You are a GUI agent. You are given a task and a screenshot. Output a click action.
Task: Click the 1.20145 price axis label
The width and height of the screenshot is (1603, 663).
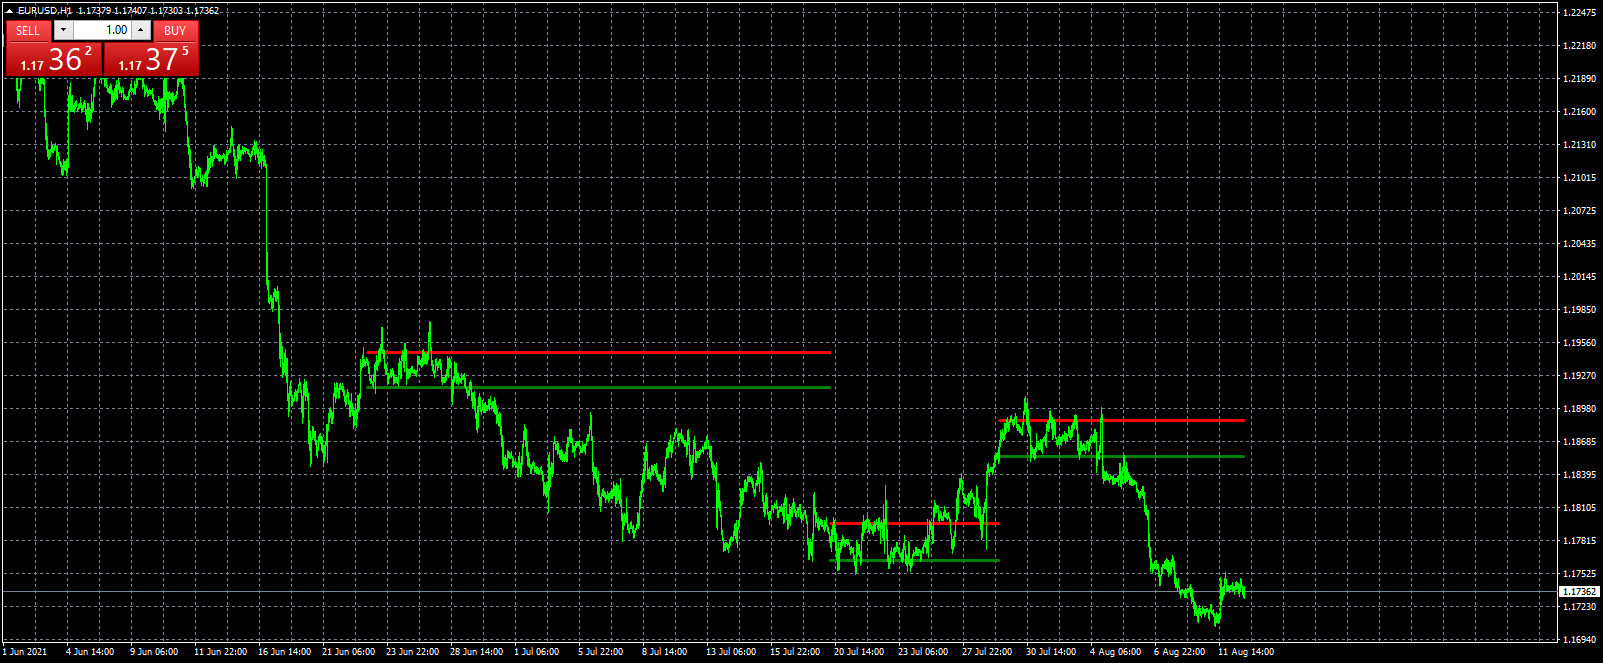click(1579, 277)
